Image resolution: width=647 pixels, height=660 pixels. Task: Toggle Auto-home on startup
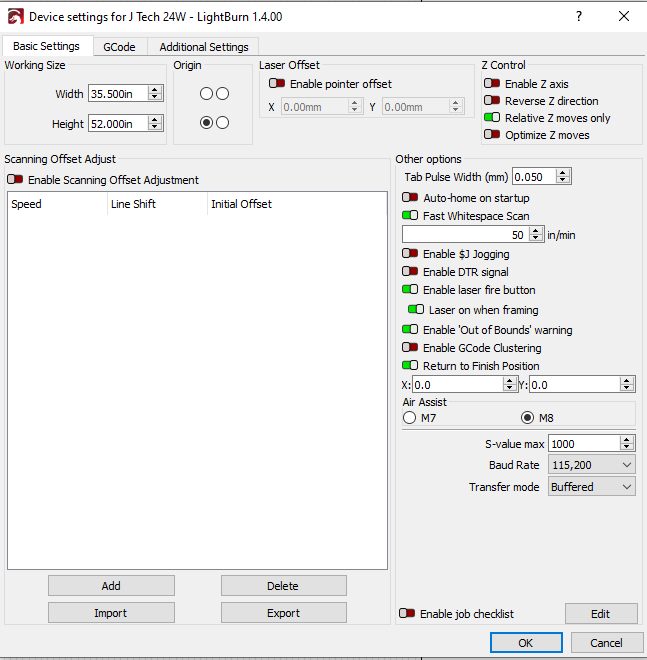point(410,198)
